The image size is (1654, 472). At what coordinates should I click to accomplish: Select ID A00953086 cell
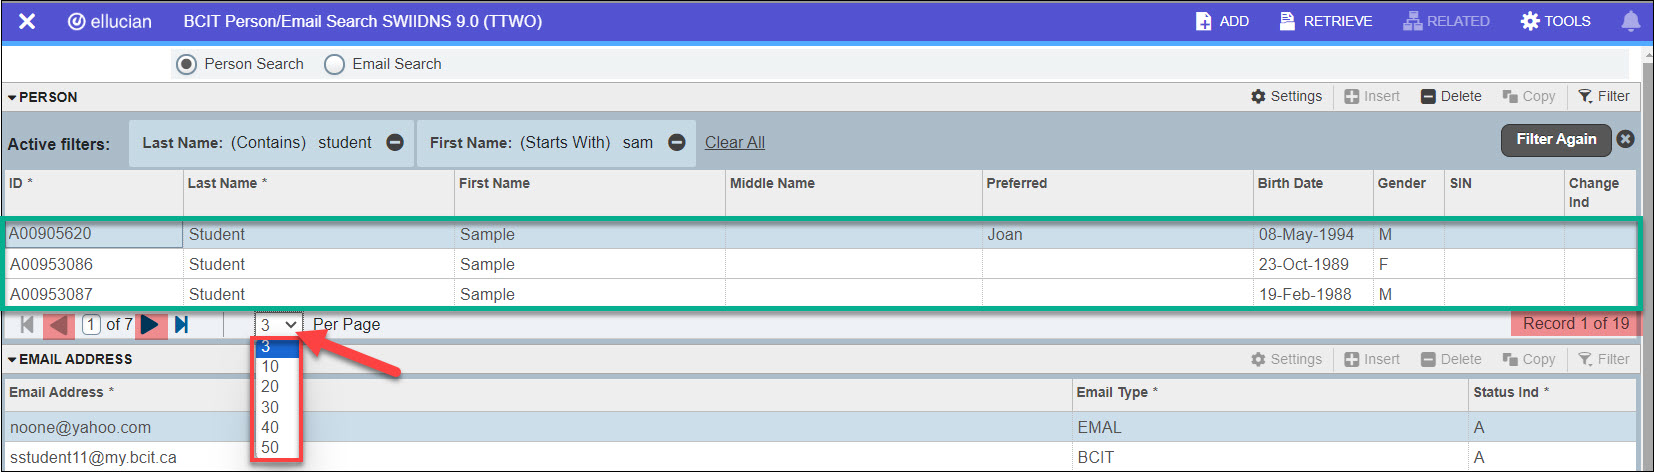pyautogui.click(x=93, y=264)
